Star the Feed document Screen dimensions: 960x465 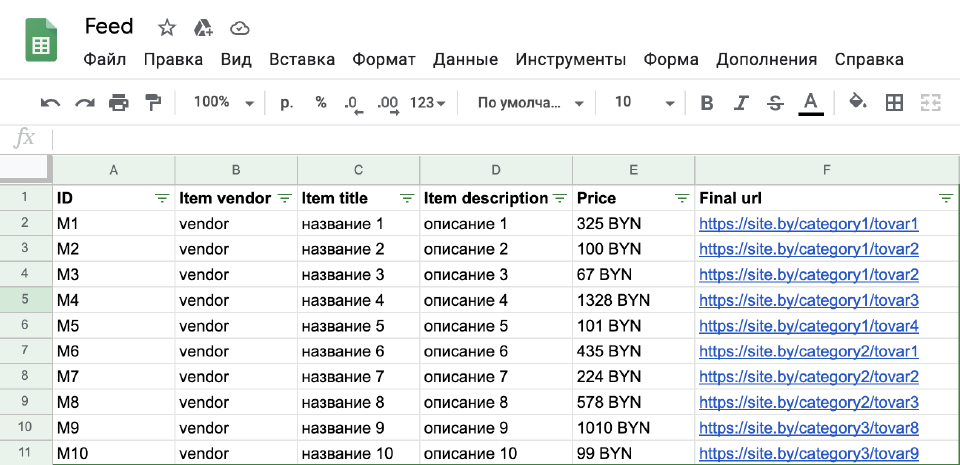(x=167, y=28)
